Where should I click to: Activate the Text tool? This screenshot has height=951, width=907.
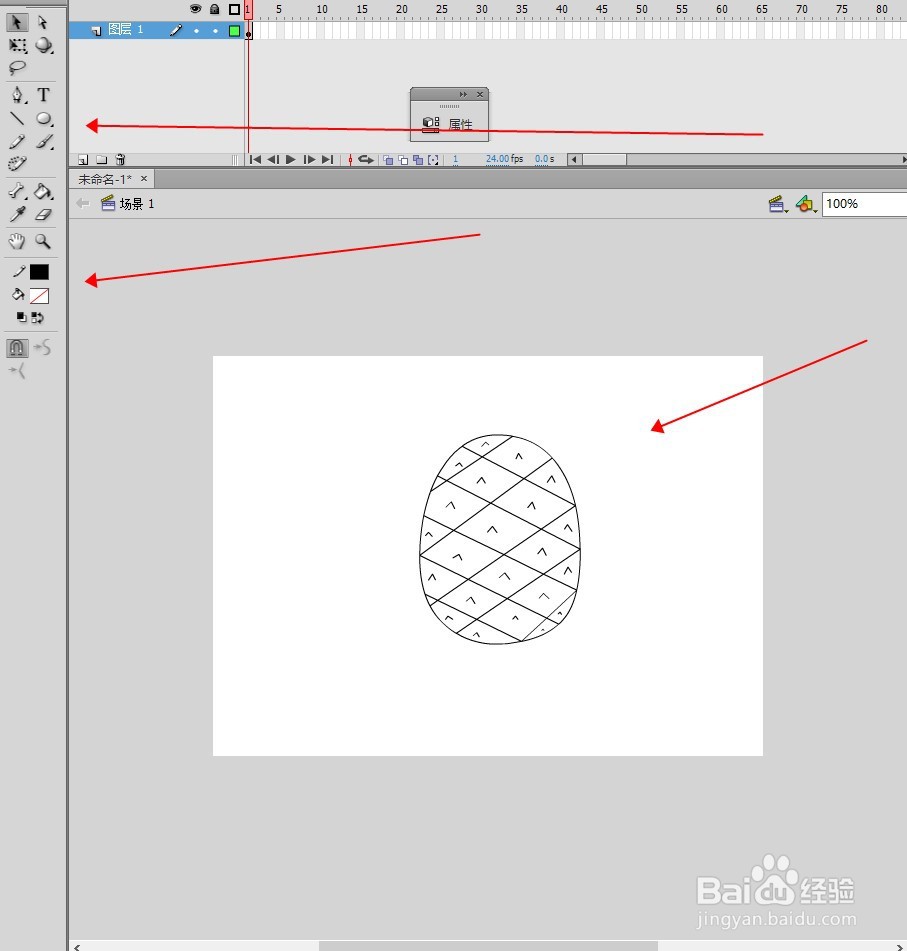click(x=43, y=95)
